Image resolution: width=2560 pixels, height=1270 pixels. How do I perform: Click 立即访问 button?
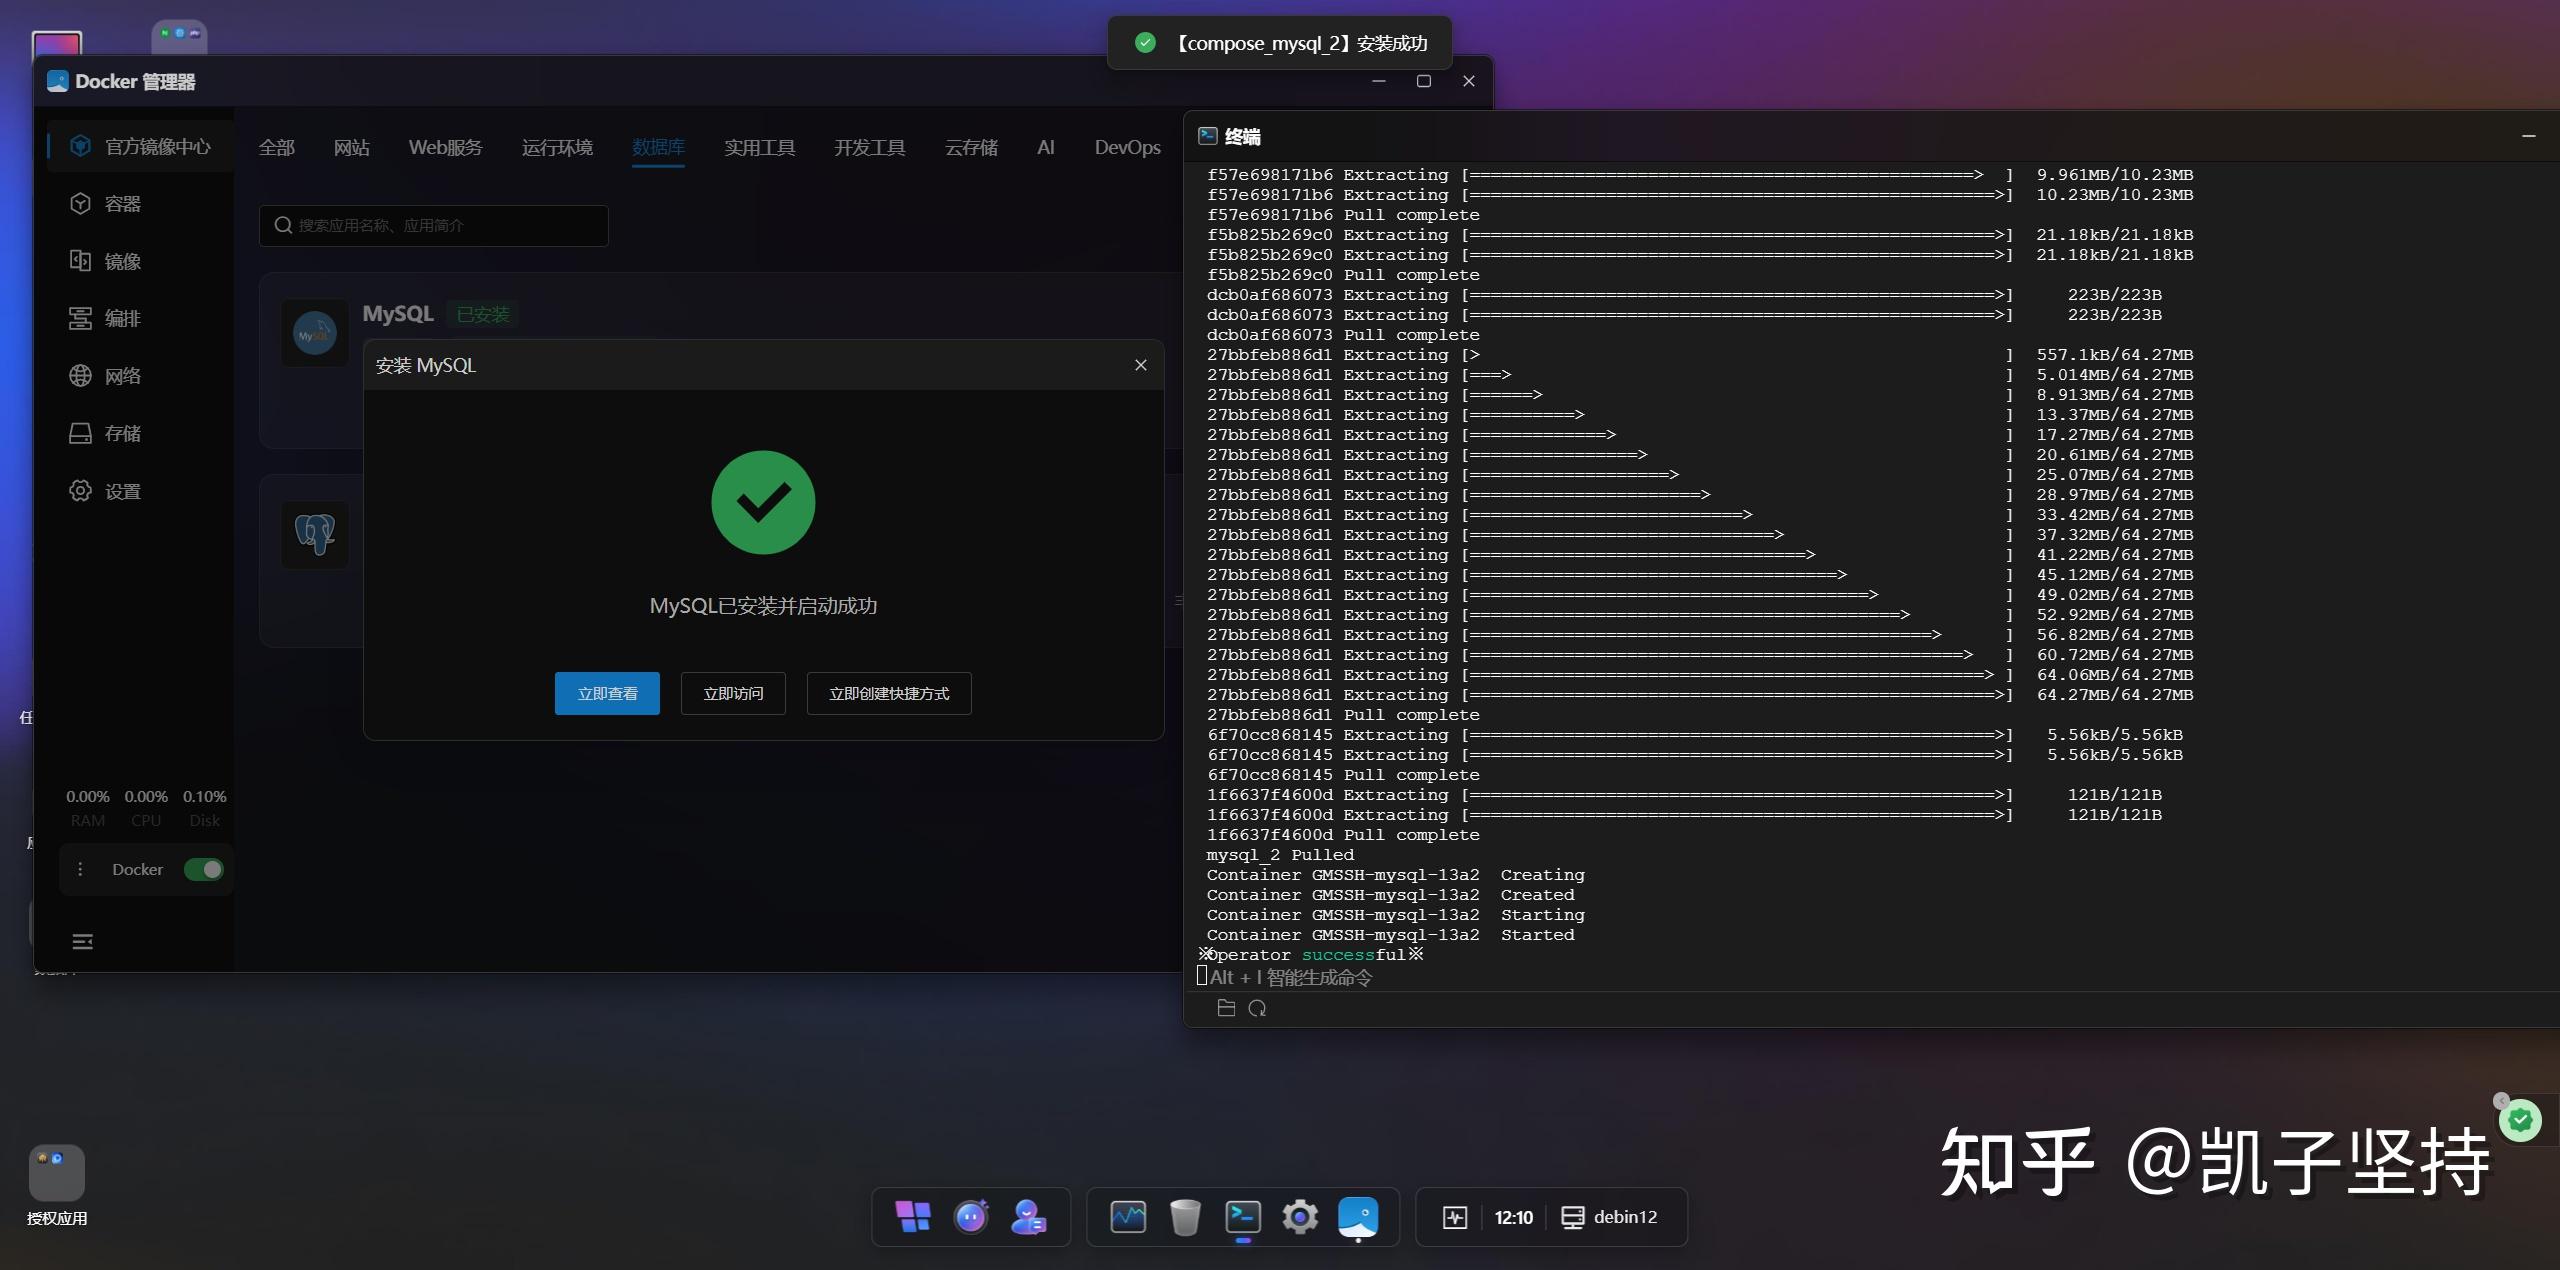[733, 693]
